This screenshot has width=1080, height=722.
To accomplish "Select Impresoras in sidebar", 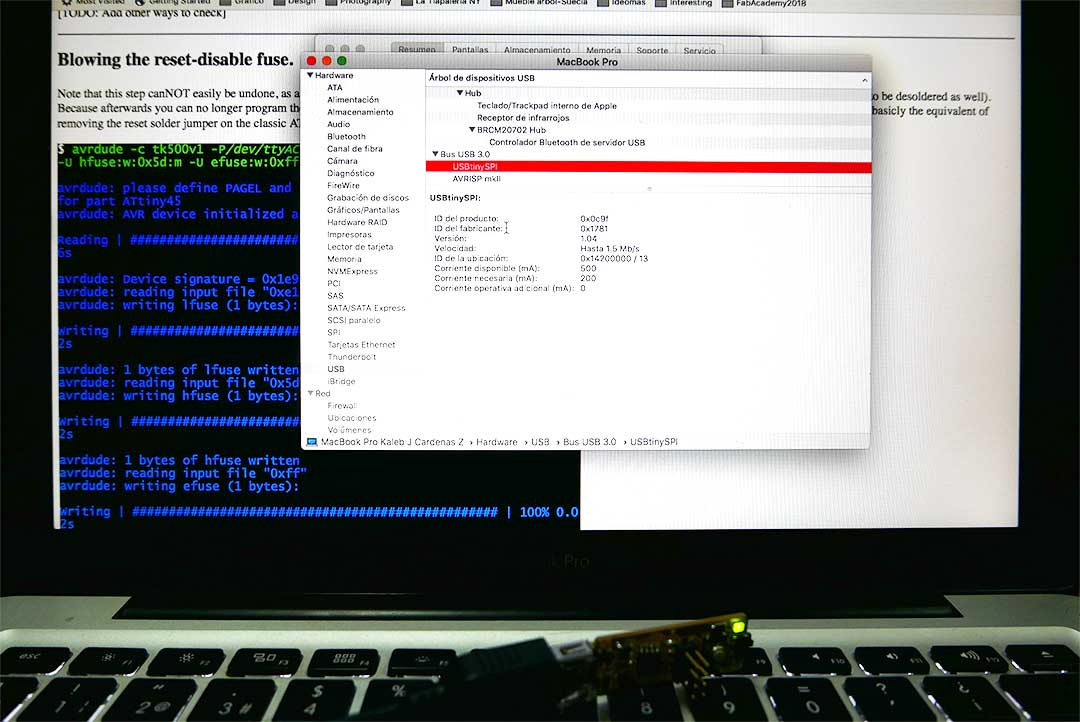I will pos(349,235).
